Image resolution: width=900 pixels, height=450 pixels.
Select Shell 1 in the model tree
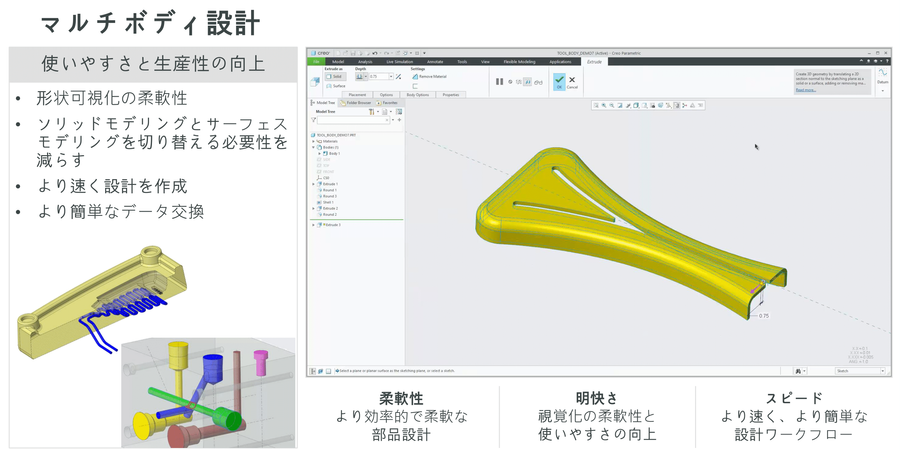tap(330, 202)
